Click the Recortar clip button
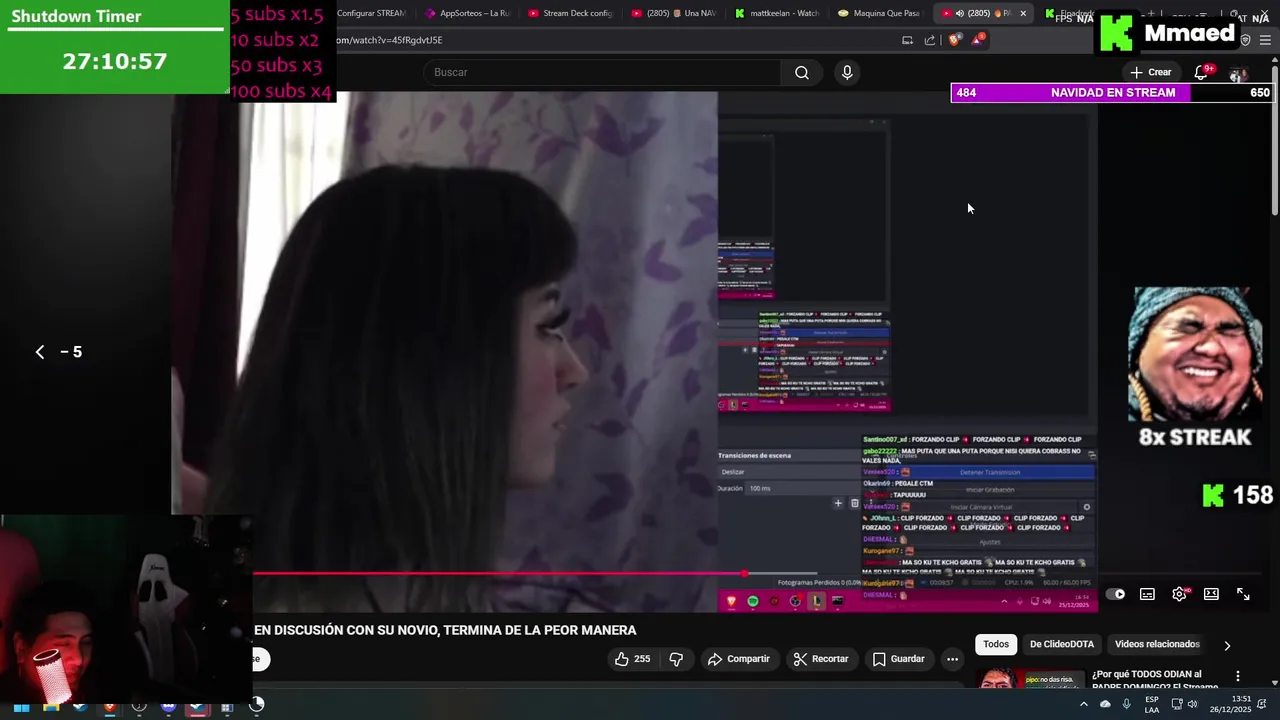This screenshot has width=1280, height=720. click(x=820, y=659)
